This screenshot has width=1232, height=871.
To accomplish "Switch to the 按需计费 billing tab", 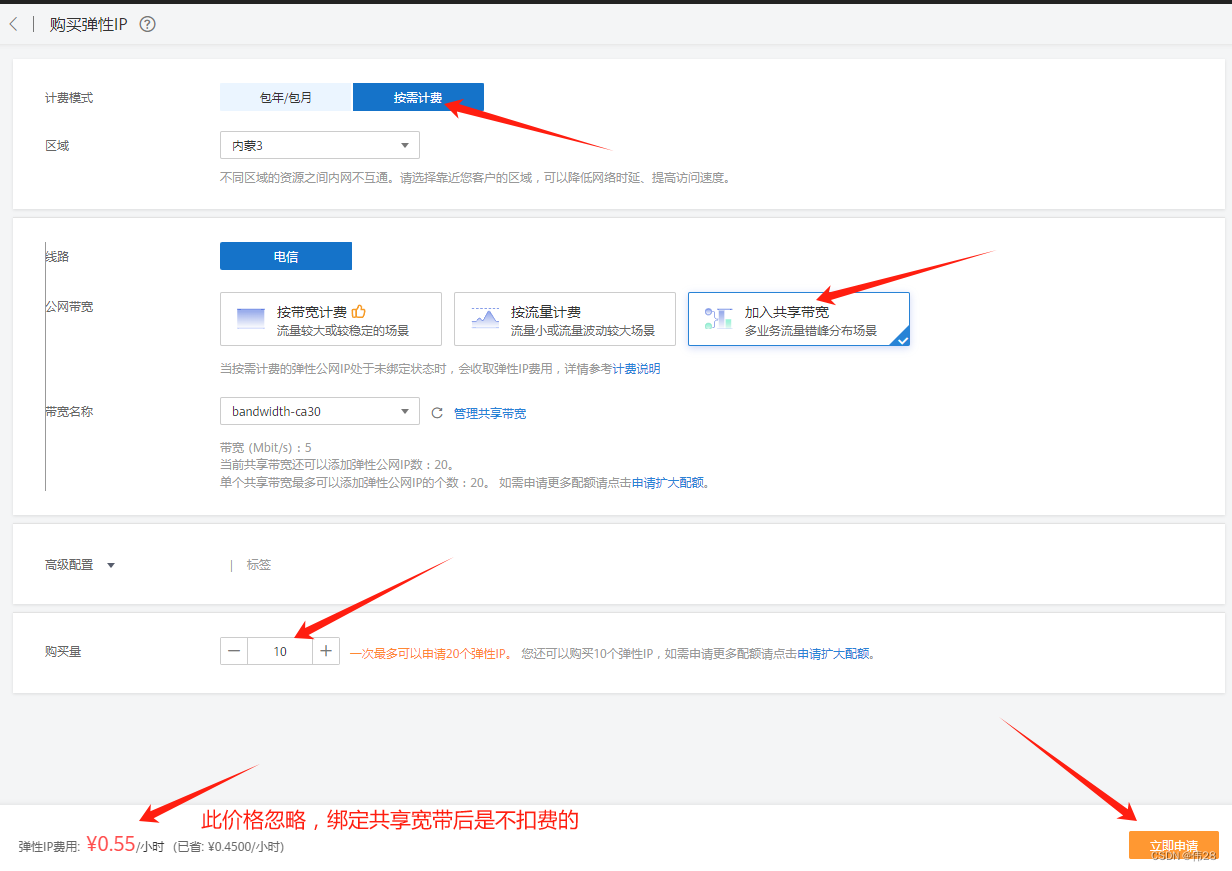I will point(418,97).
